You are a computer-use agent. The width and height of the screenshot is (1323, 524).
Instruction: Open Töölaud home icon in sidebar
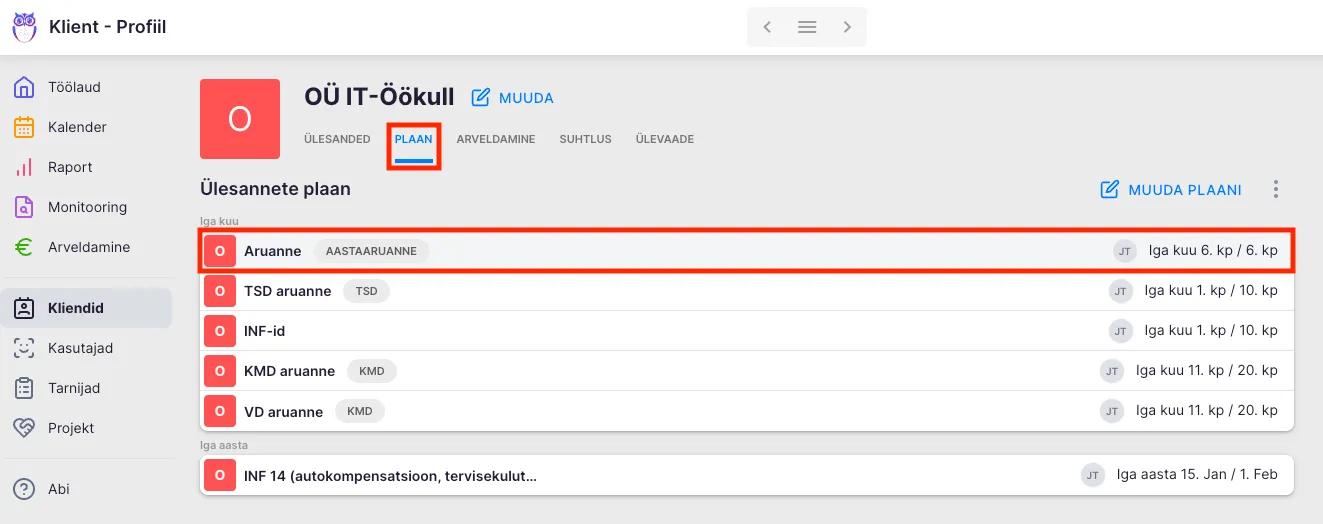[x=24, y=87]
